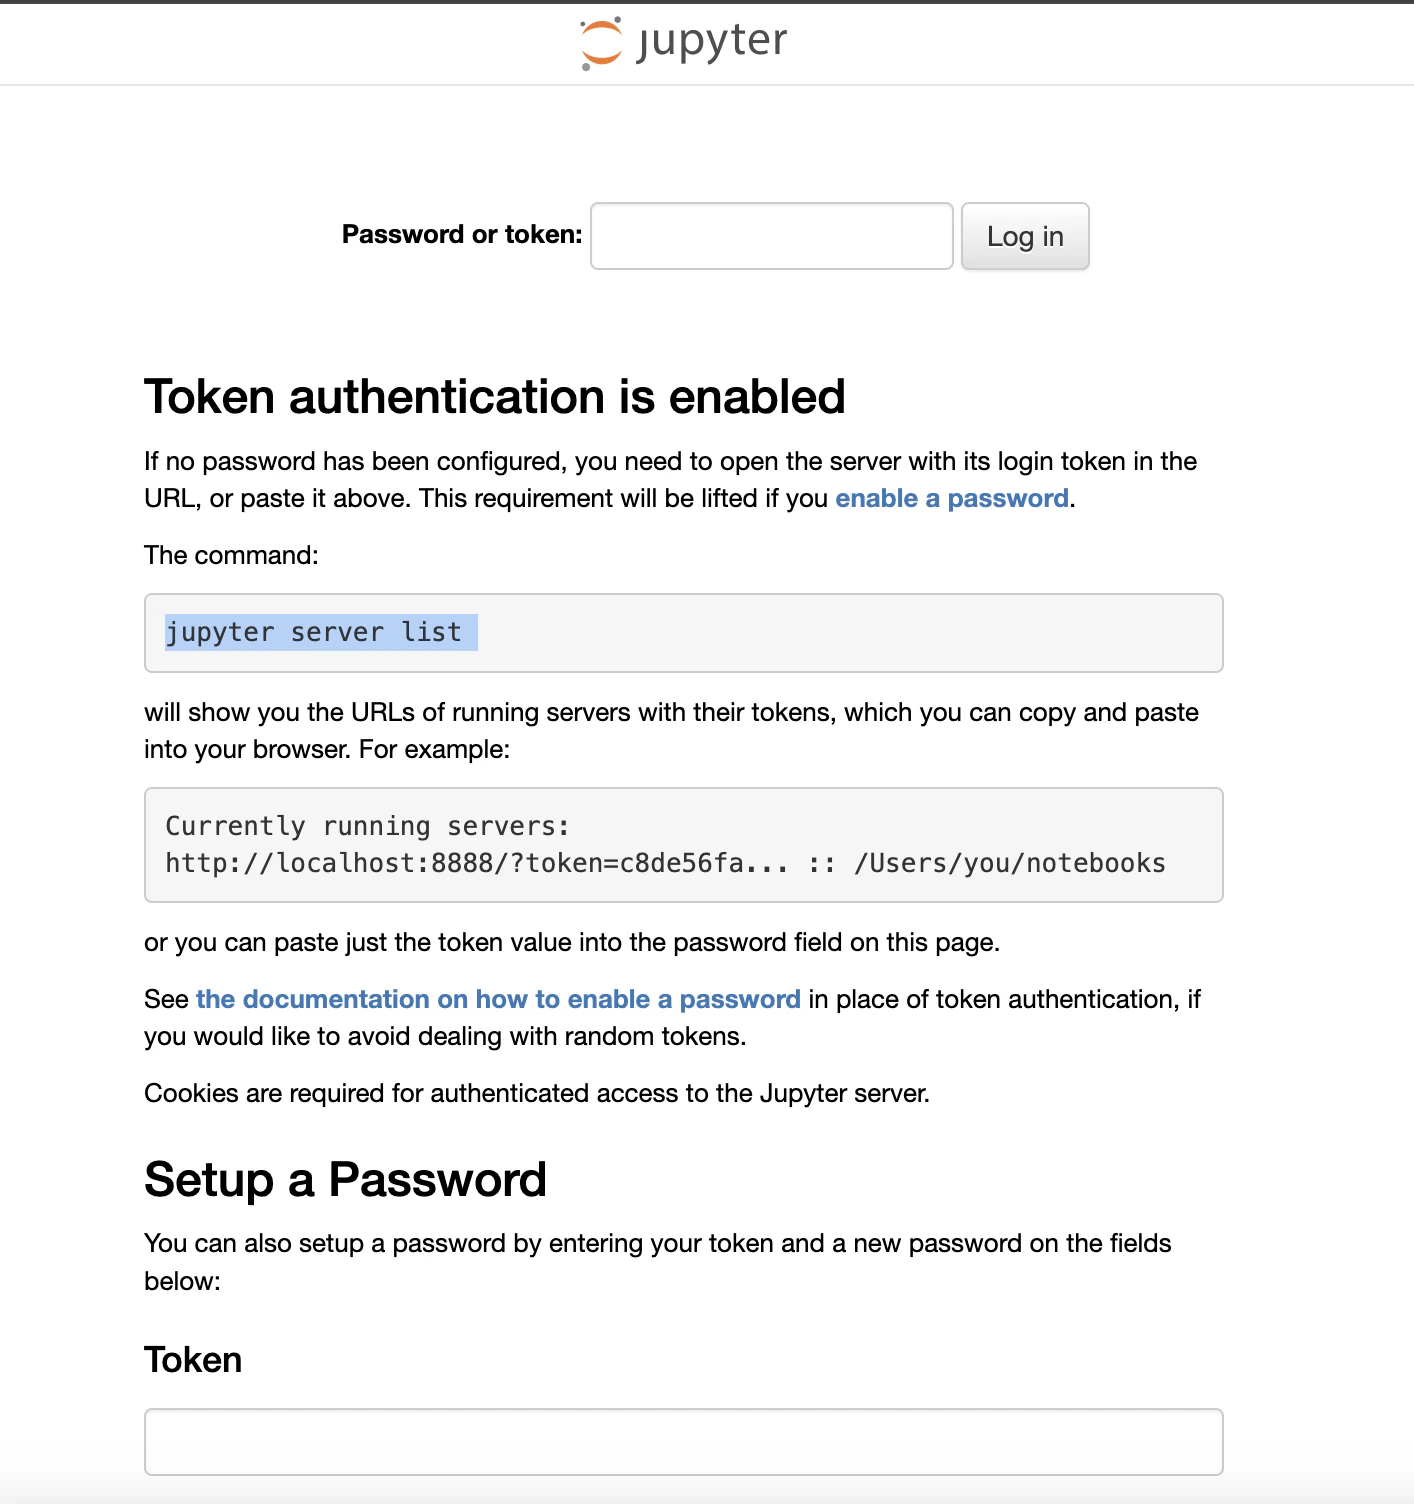The width and height of the screenshot is (1414, 1504).
Task: Click inside the Password or token field
Action: [770, 236]
